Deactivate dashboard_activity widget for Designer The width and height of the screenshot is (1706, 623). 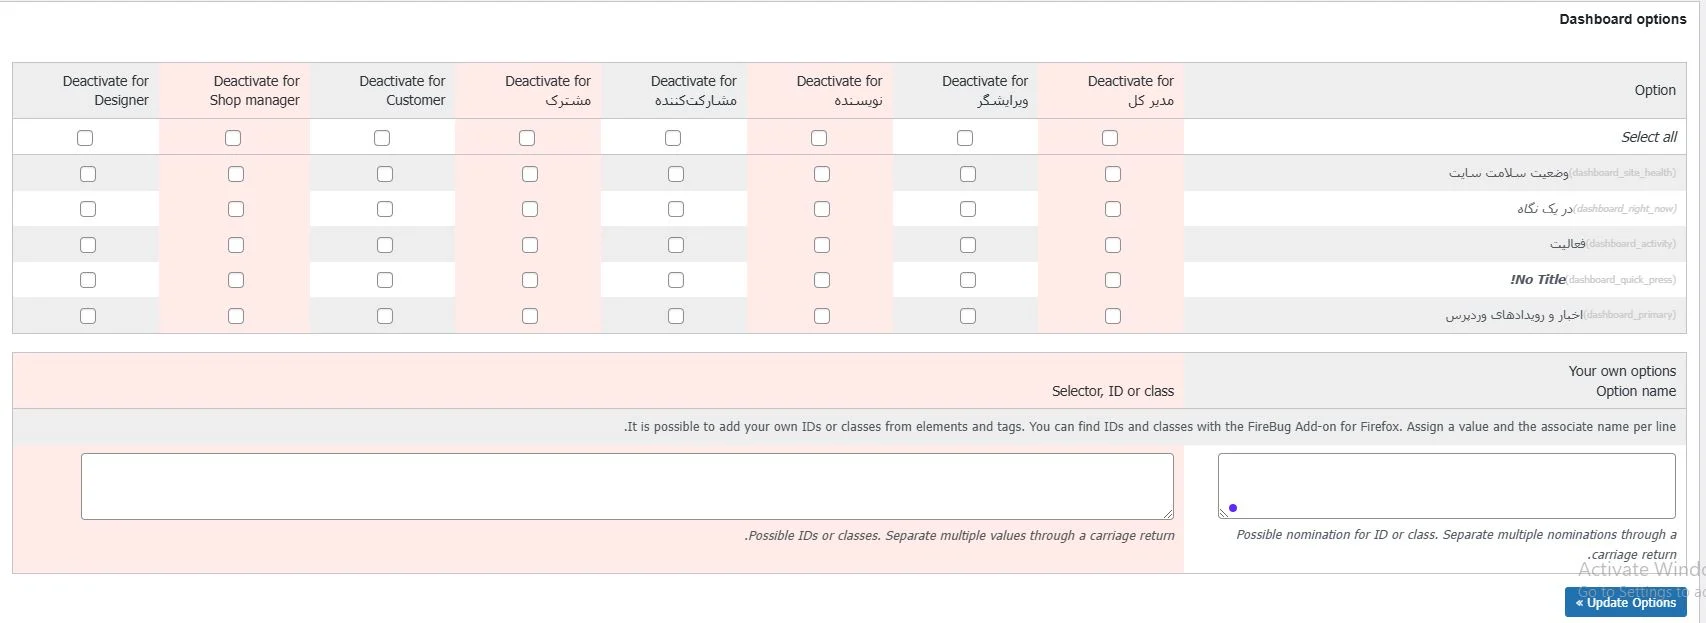click(x=87, y=244)
